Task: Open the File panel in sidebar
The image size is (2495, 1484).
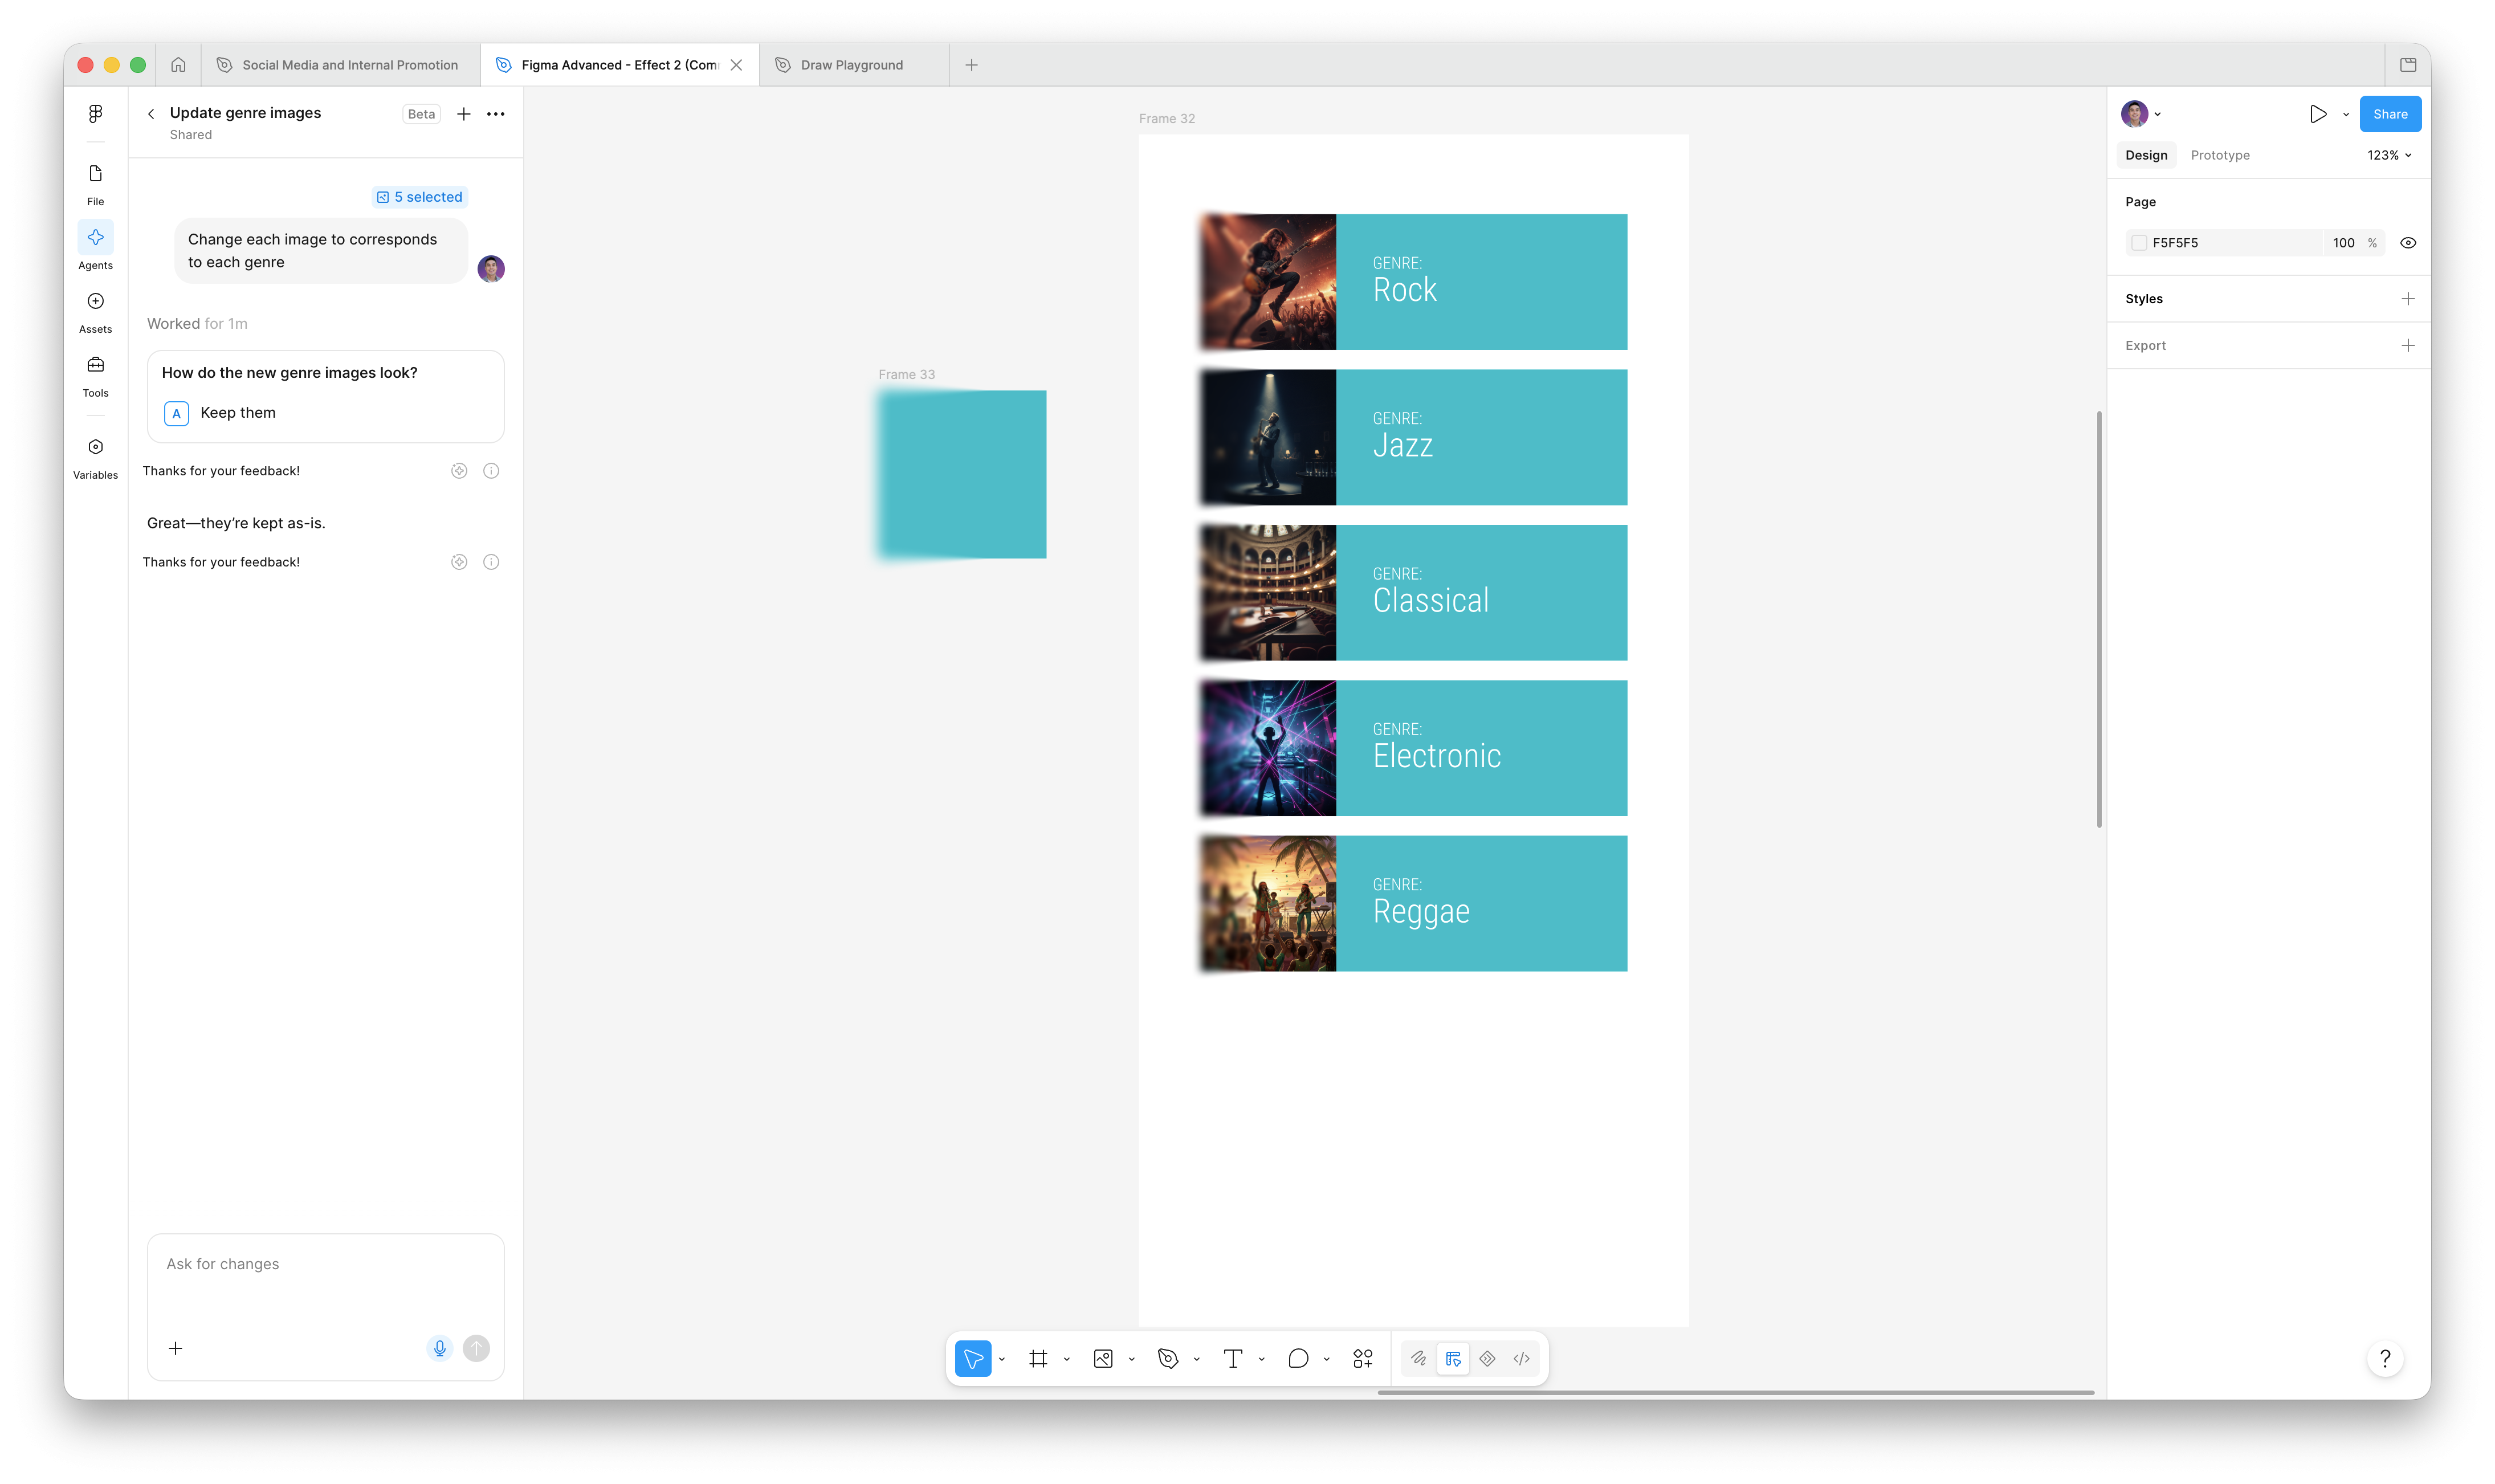Action: coord(95,184)
